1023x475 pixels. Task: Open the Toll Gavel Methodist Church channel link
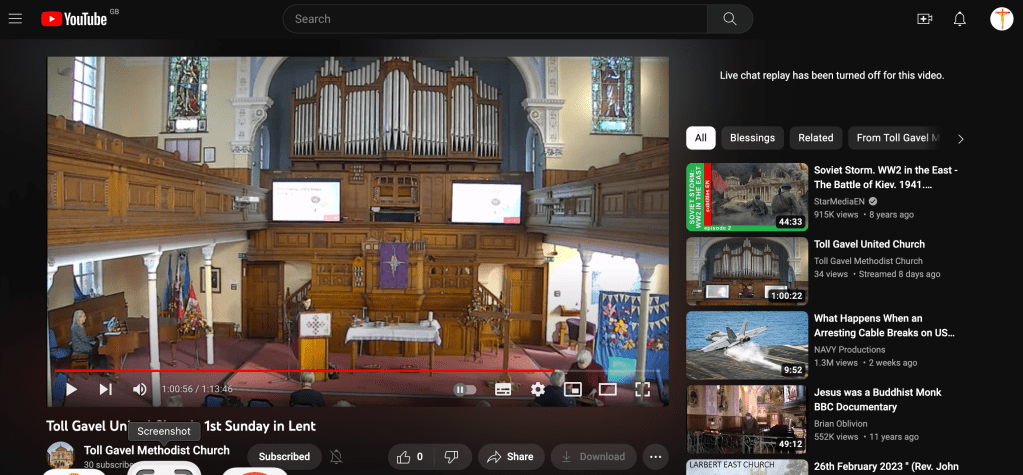click(156, 450)
